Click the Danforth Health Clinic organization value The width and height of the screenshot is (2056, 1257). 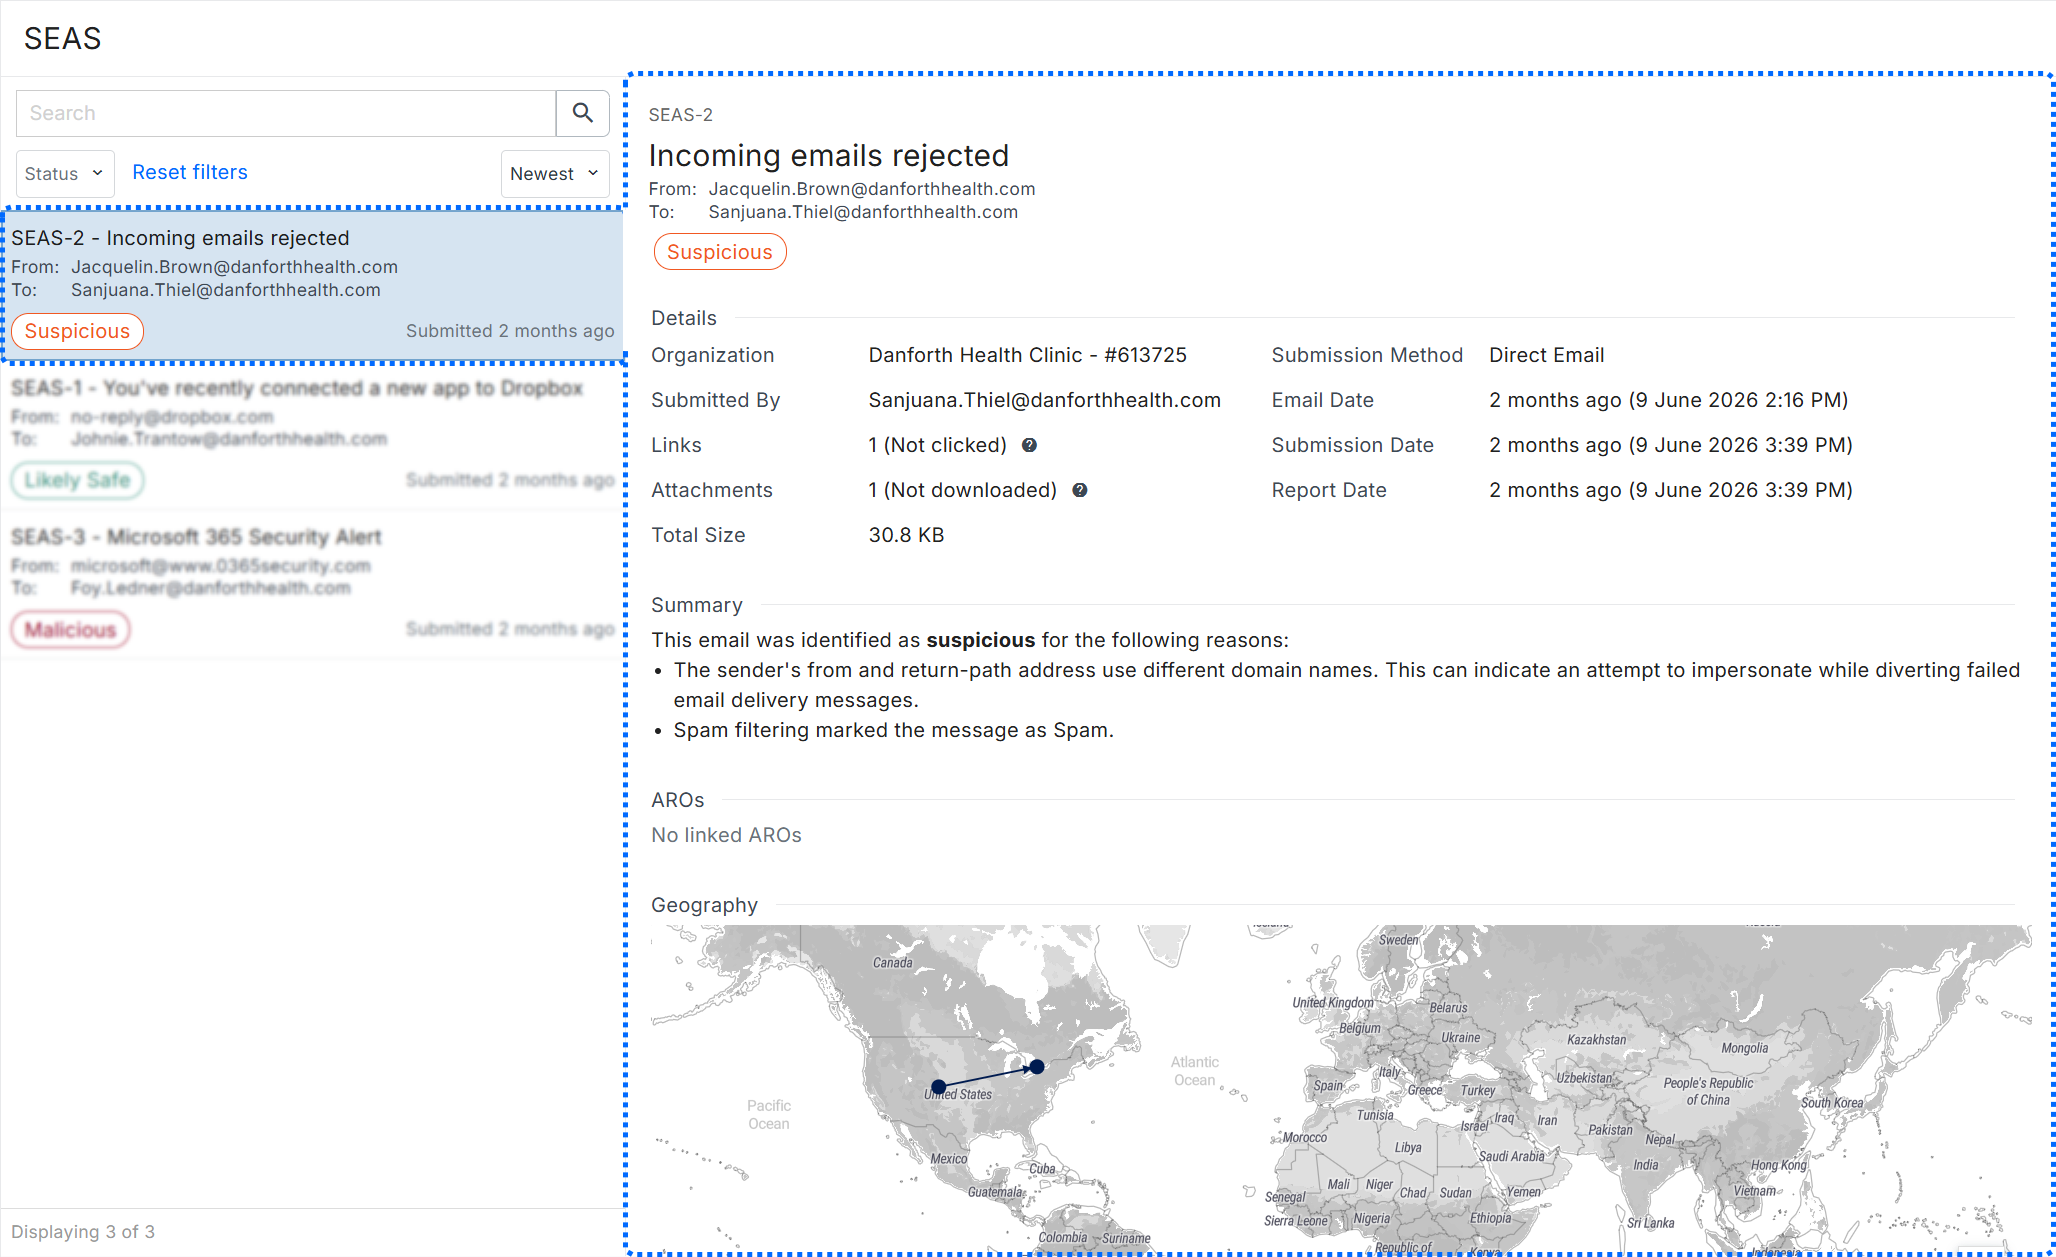(x=1027, y=355)
